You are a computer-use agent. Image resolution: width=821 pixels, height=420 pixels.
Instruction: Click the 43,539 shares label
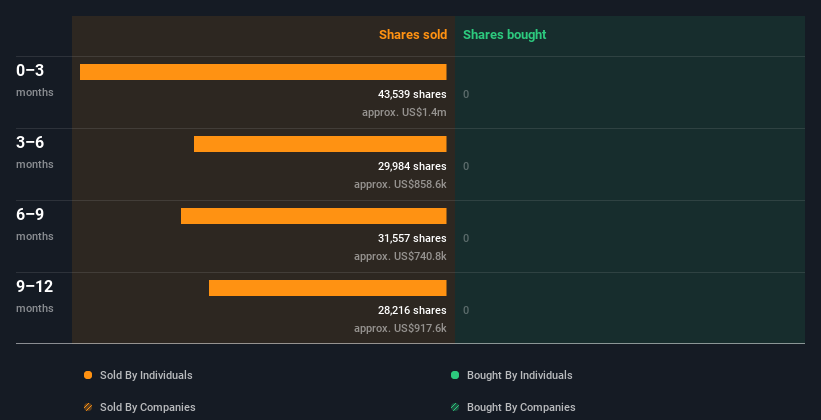point(412,94)
